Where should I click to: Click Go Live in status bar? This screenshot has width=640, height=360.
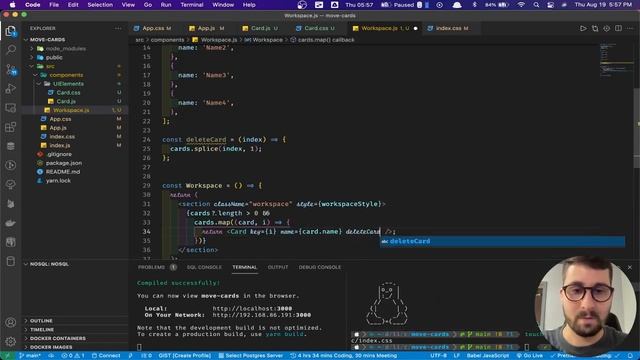[x=529, y=356]
